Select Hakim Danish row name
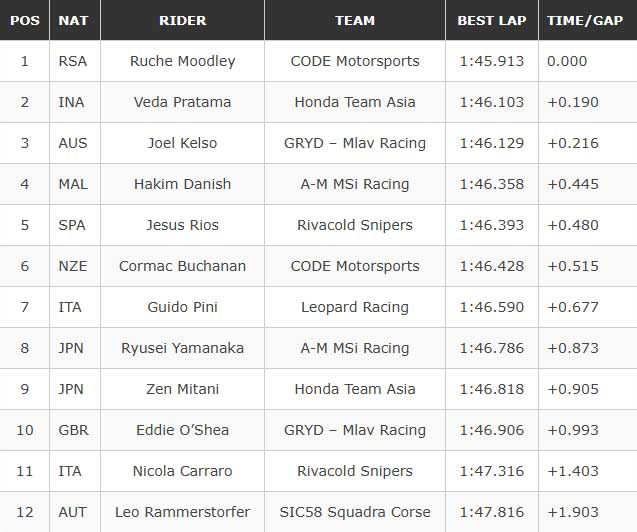Image resolution: width=637 pixels, height=532 pixels. (x=182, y=184)
